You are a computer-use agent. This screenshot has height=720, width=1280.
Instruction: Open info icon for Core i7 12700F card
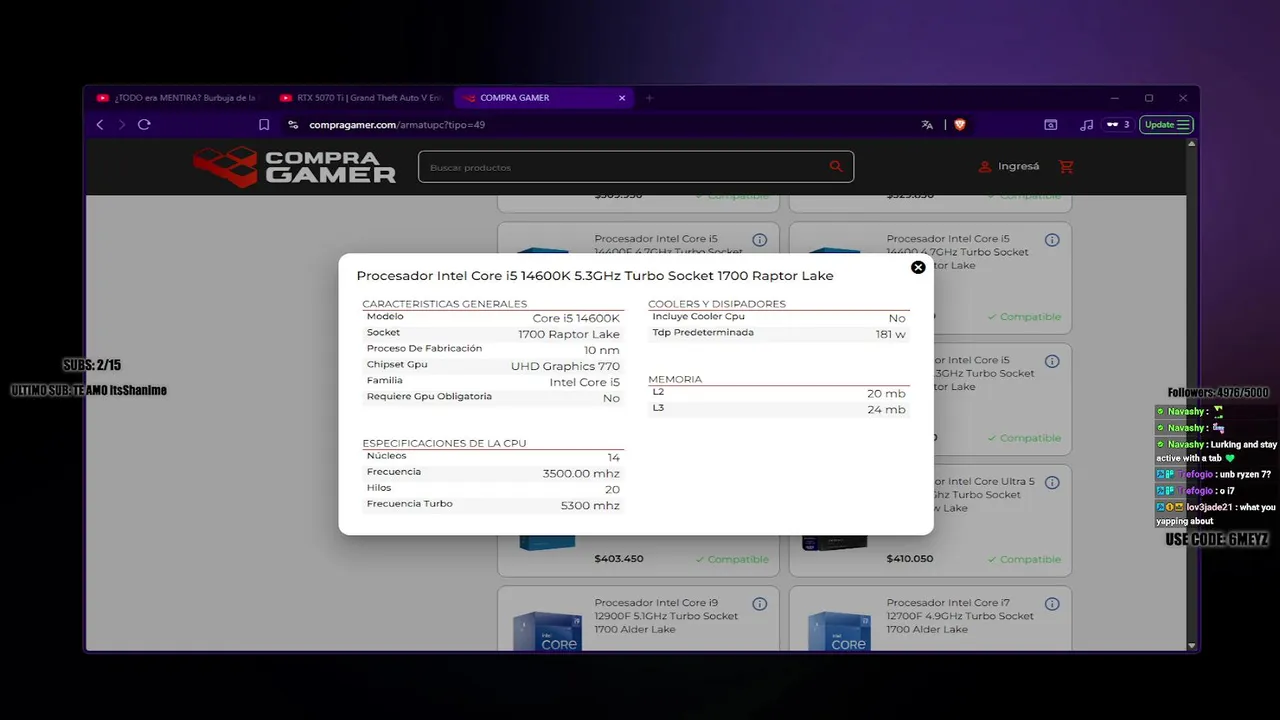coord(1052,604)
